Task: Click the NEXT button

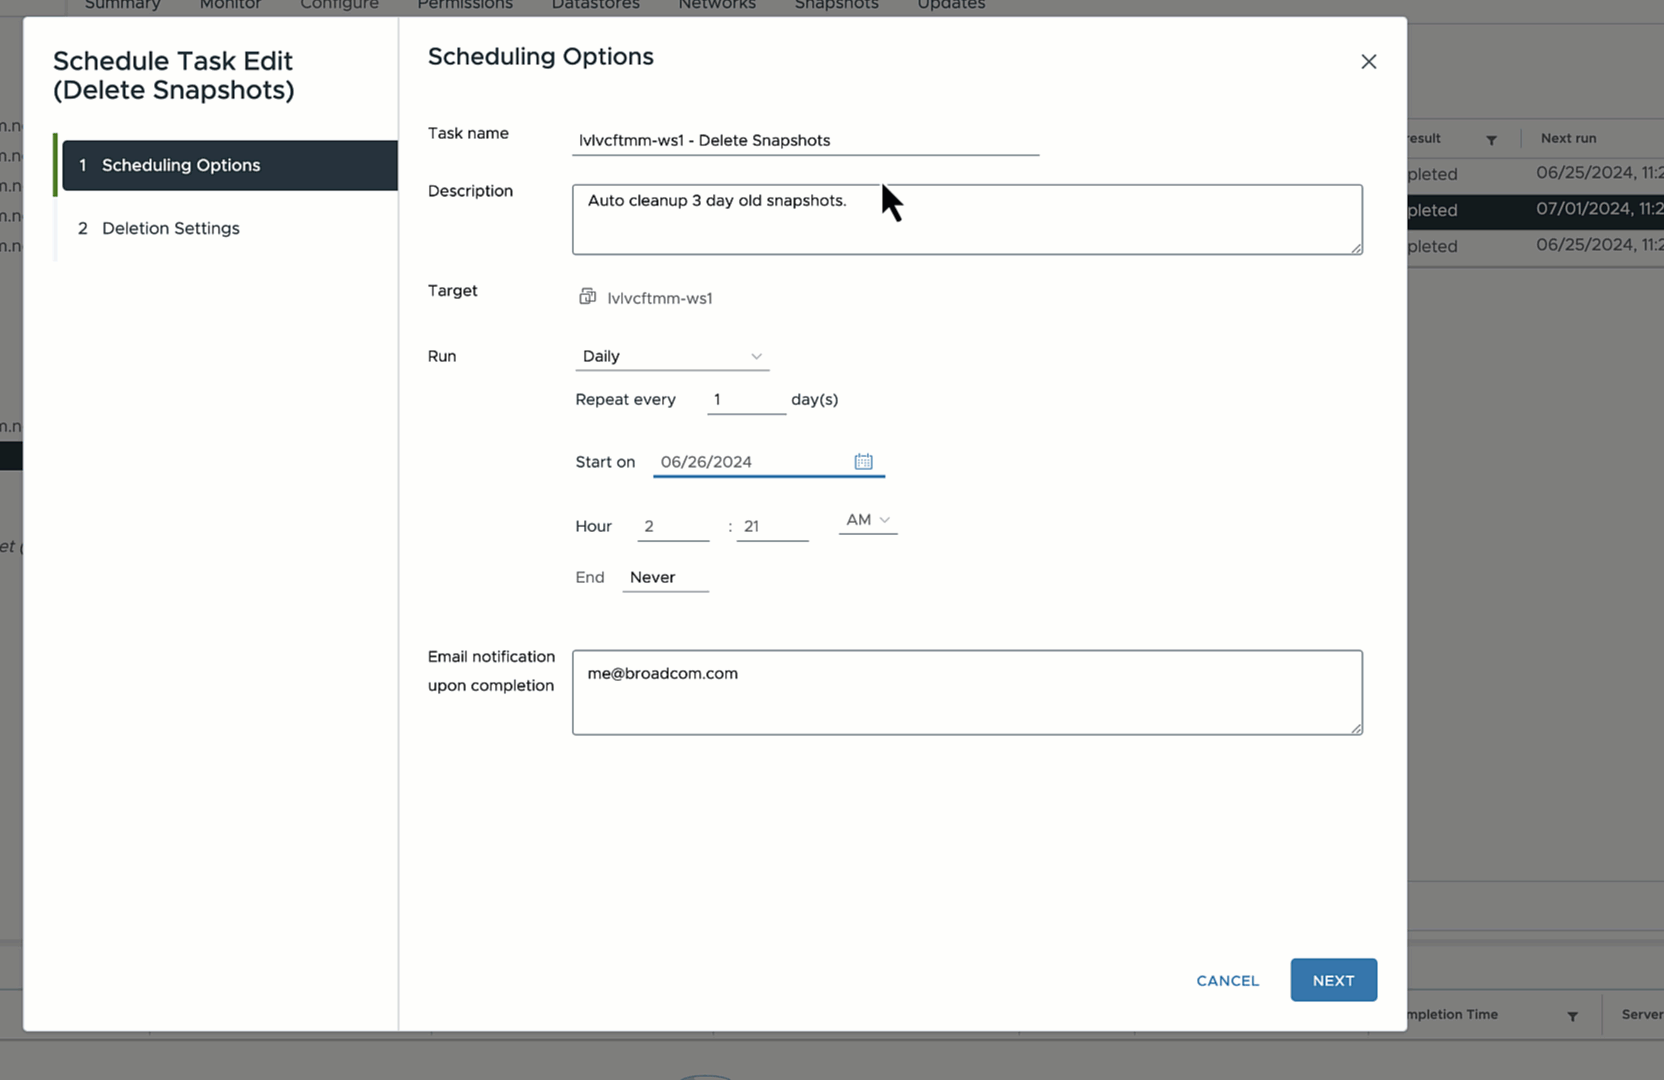Action: [1333, 980]
